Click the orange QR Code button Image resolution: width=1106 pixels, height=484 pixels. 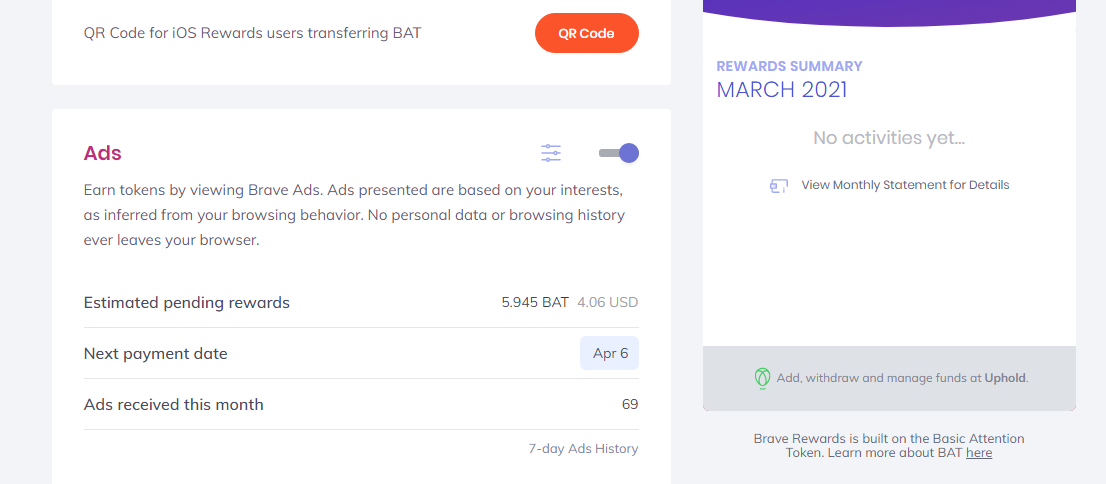(x=586, y=33)
